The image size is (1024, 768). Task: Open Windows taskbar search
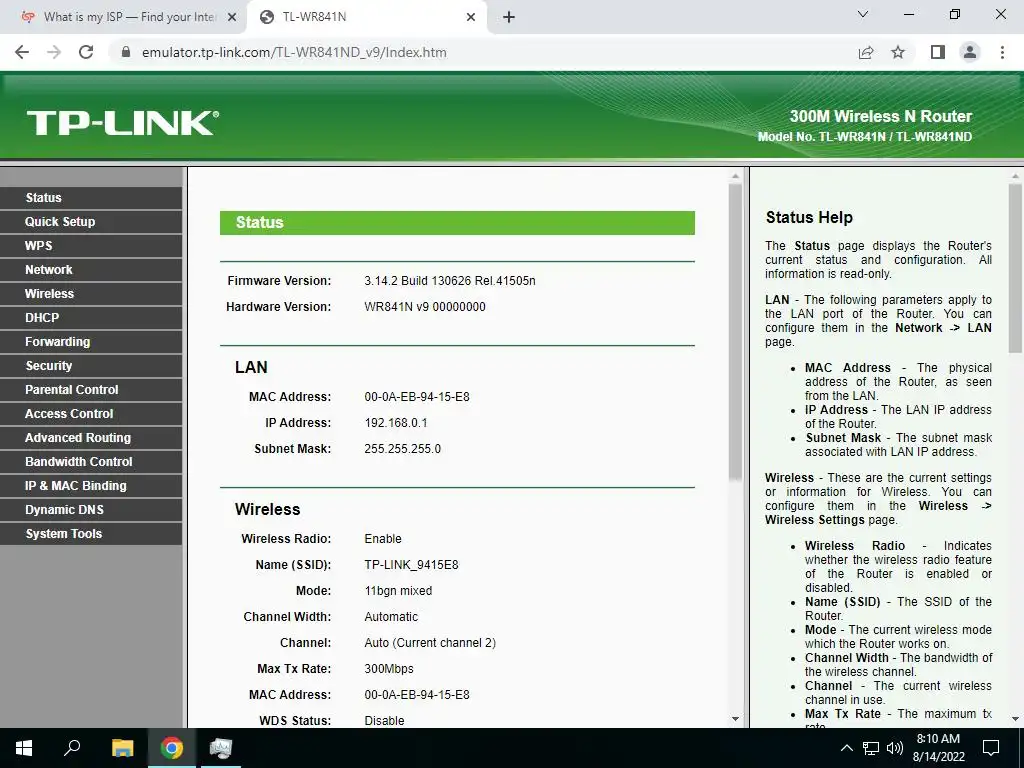(x=72, y=748)
